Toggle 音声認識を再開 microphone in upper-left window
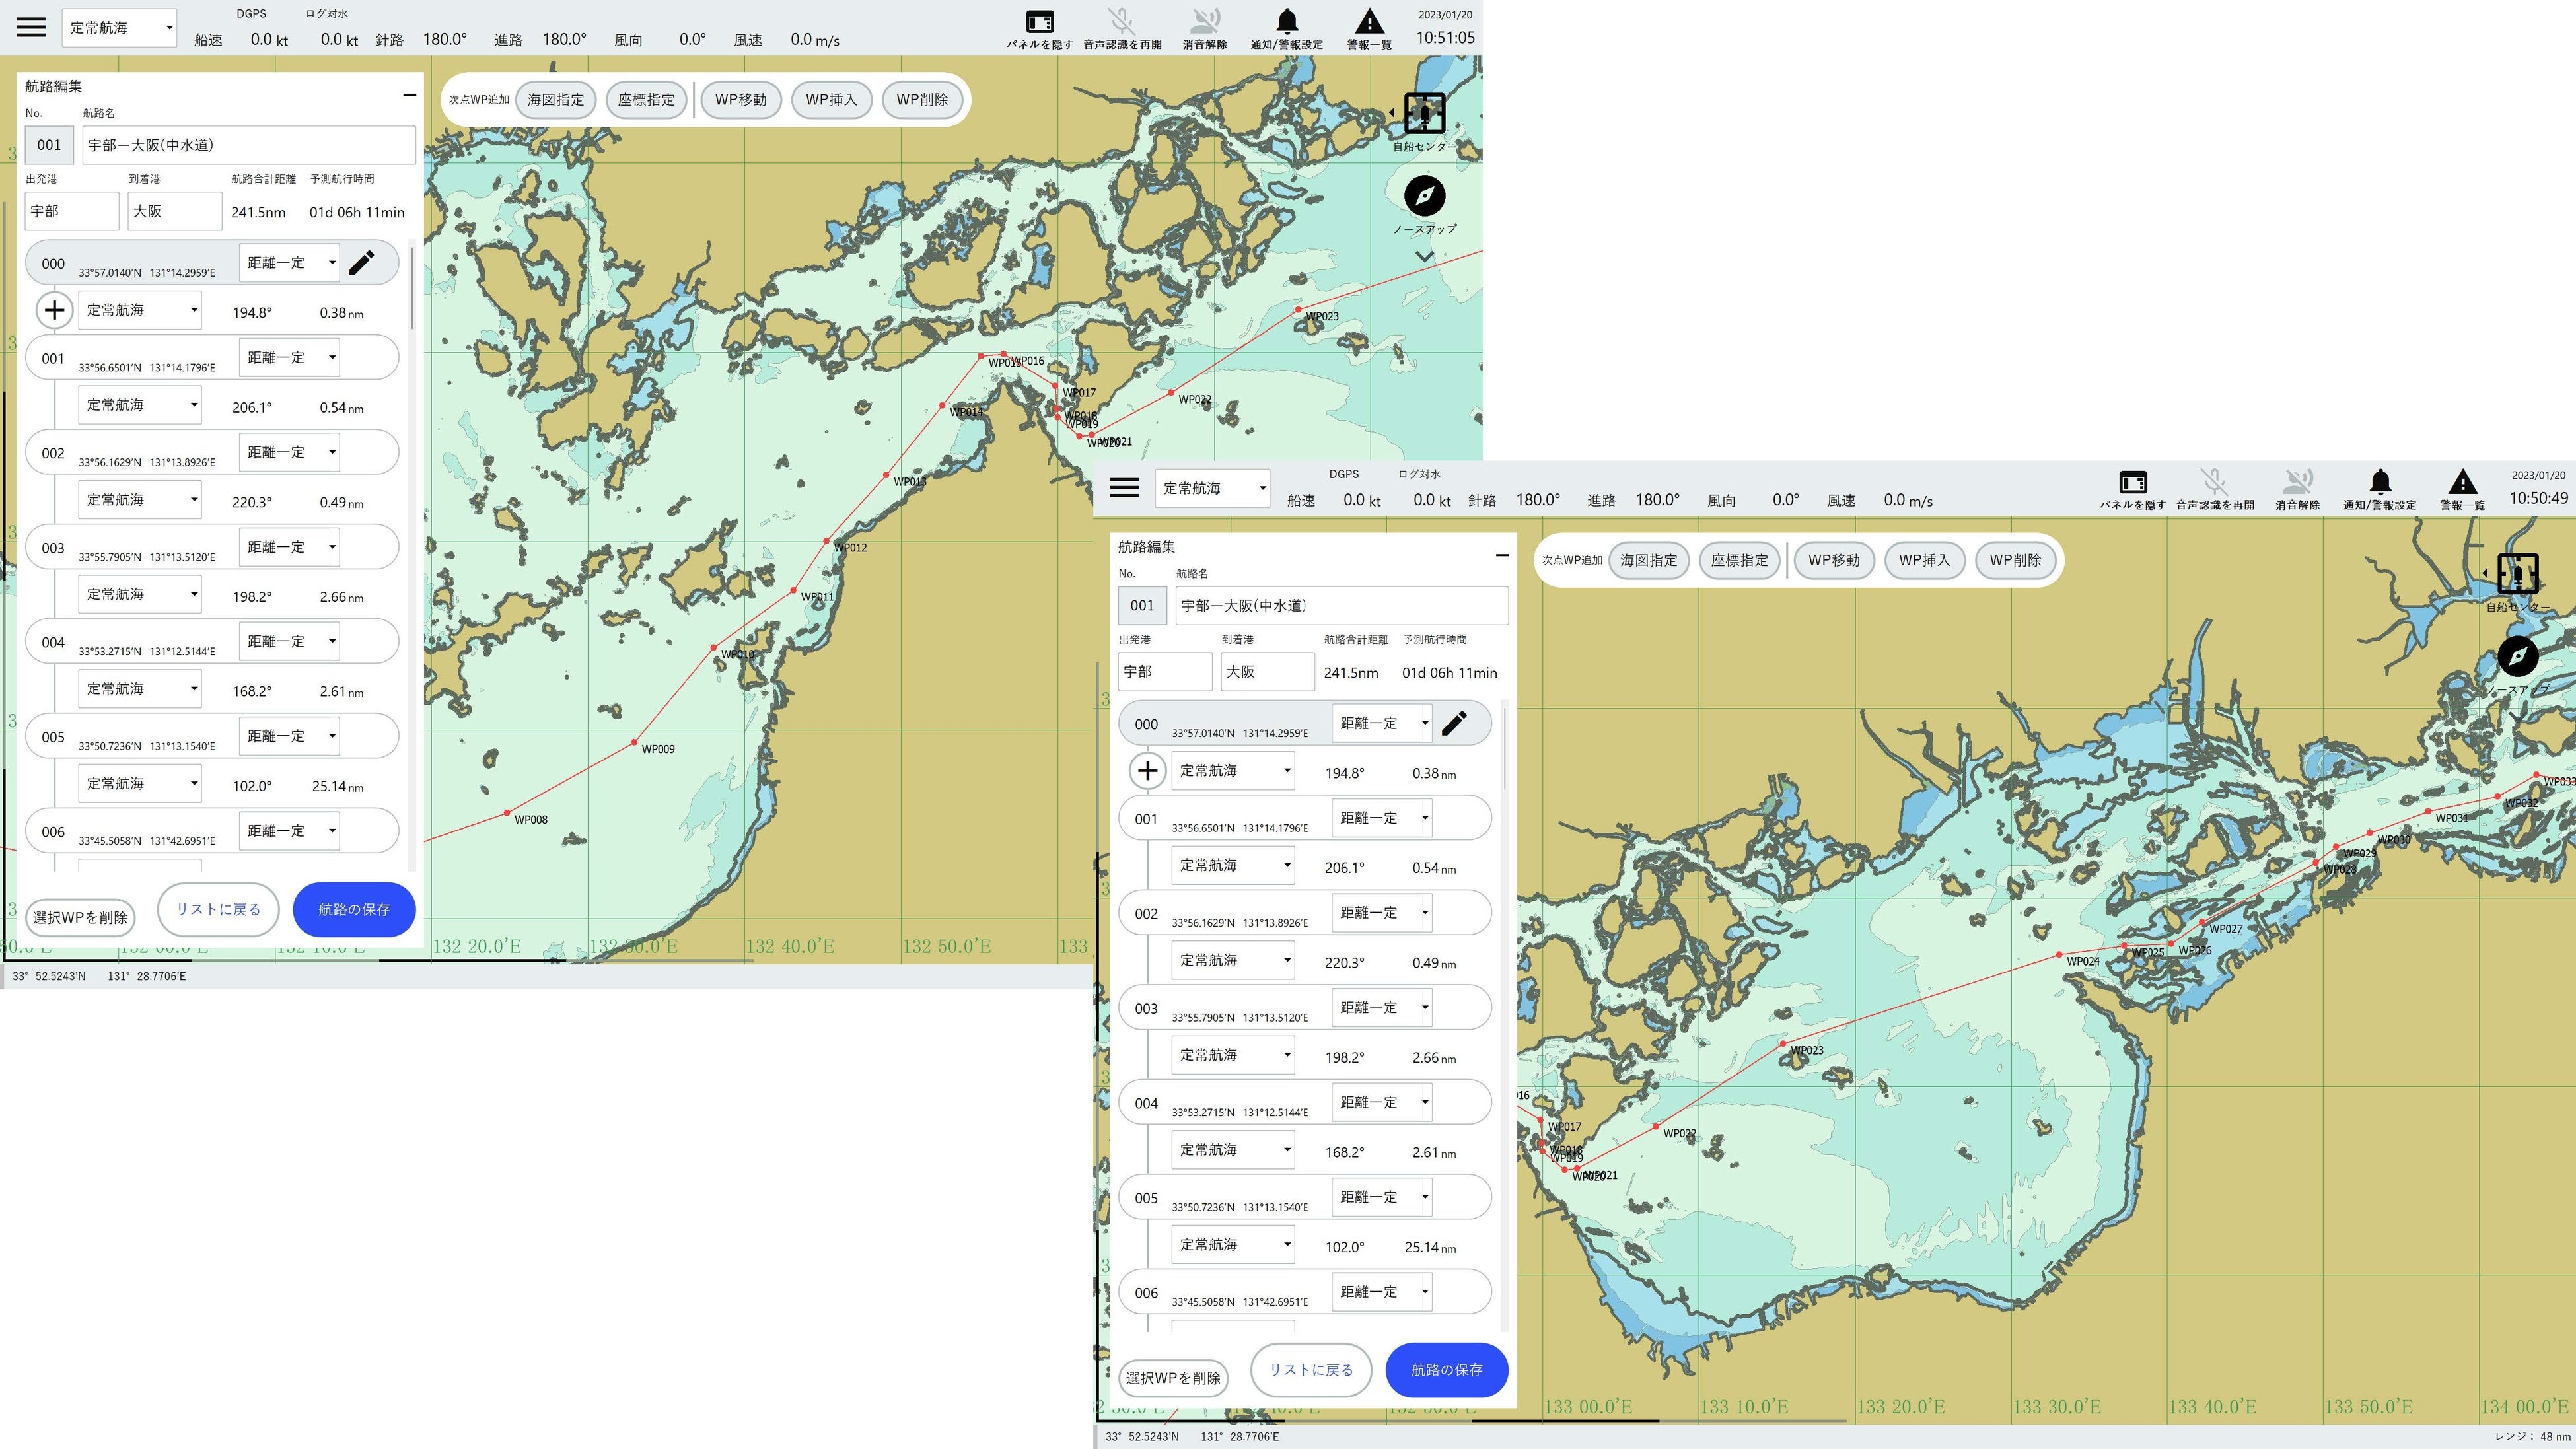The height and width of the screenshot is (1449, 2576). pyautogui.click(x=1121, y=22)
